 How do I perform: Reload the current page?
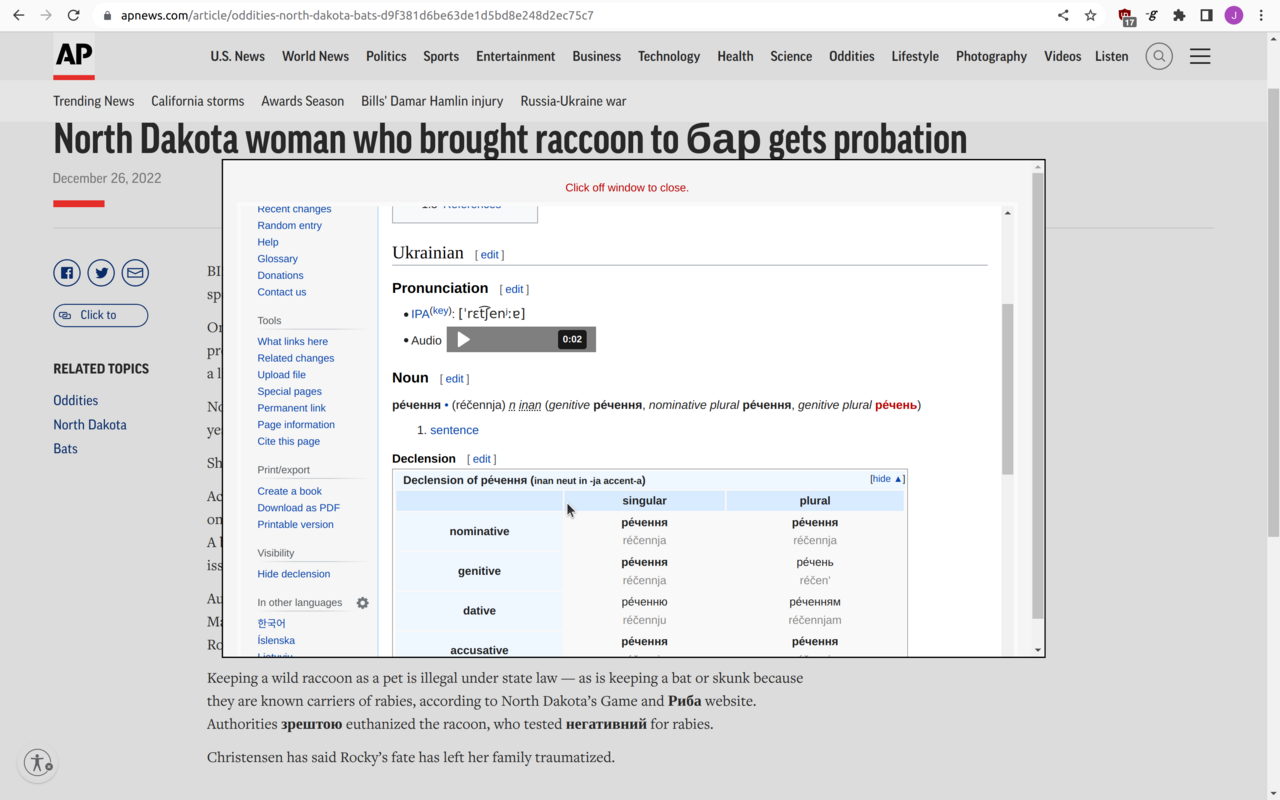pos(73,15)
